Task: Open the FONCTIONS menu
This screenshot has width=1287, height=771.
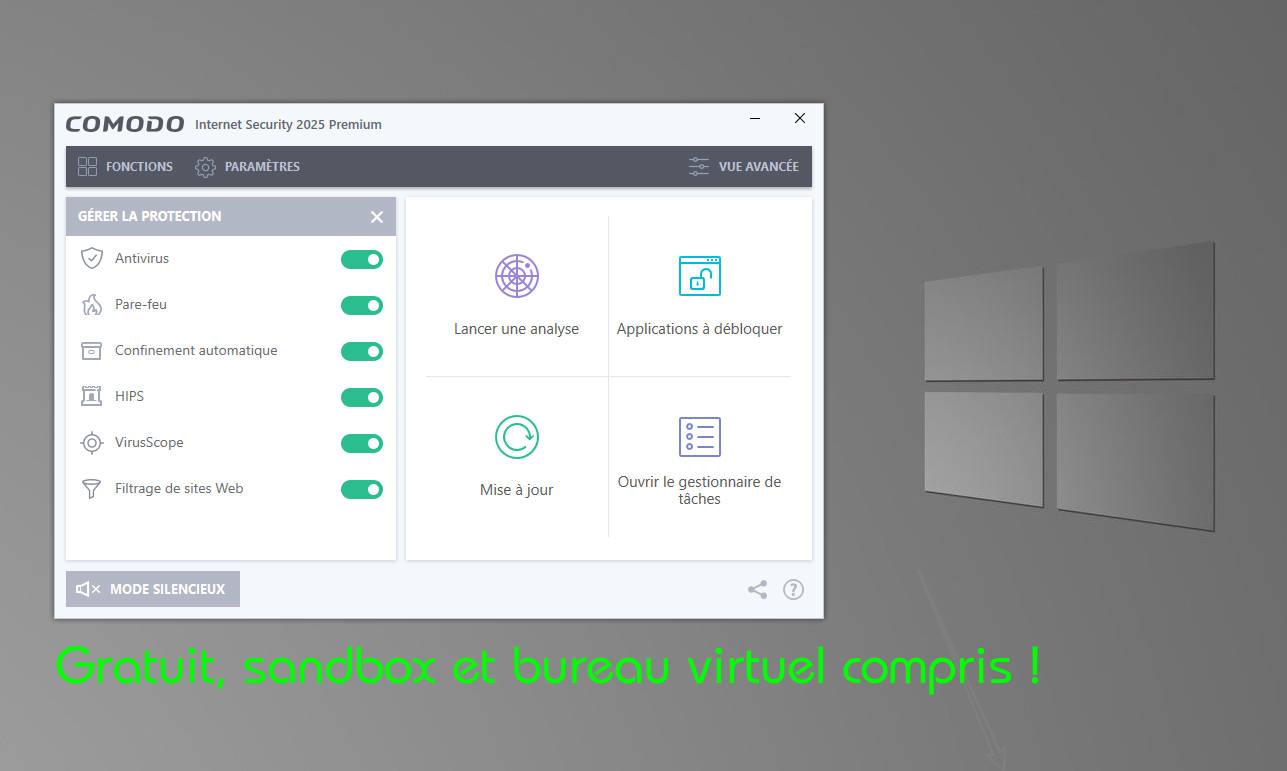Action: 125,166
